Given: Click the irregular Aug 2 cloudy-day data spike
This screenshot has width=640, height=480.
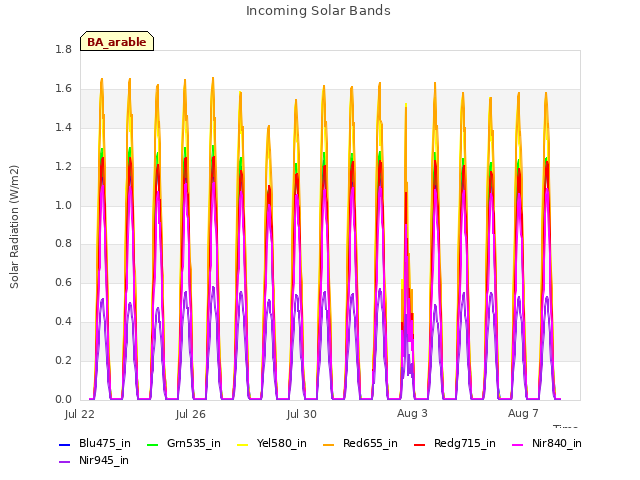Looking at the screenshot, I should coord(407,253).
